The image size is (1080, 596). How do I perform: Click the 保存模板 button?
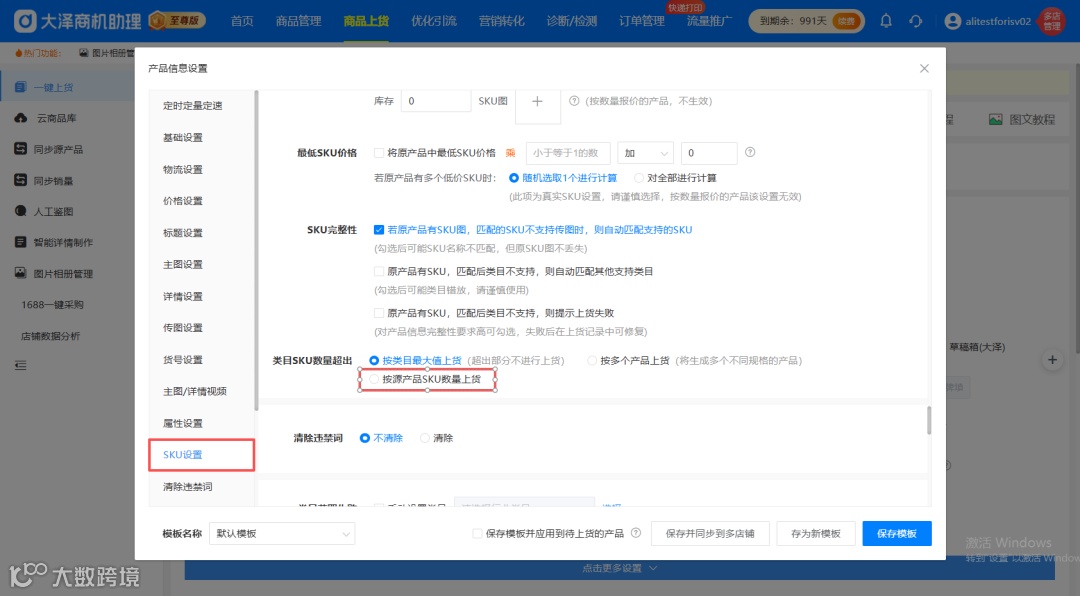[x=897, y=533]
